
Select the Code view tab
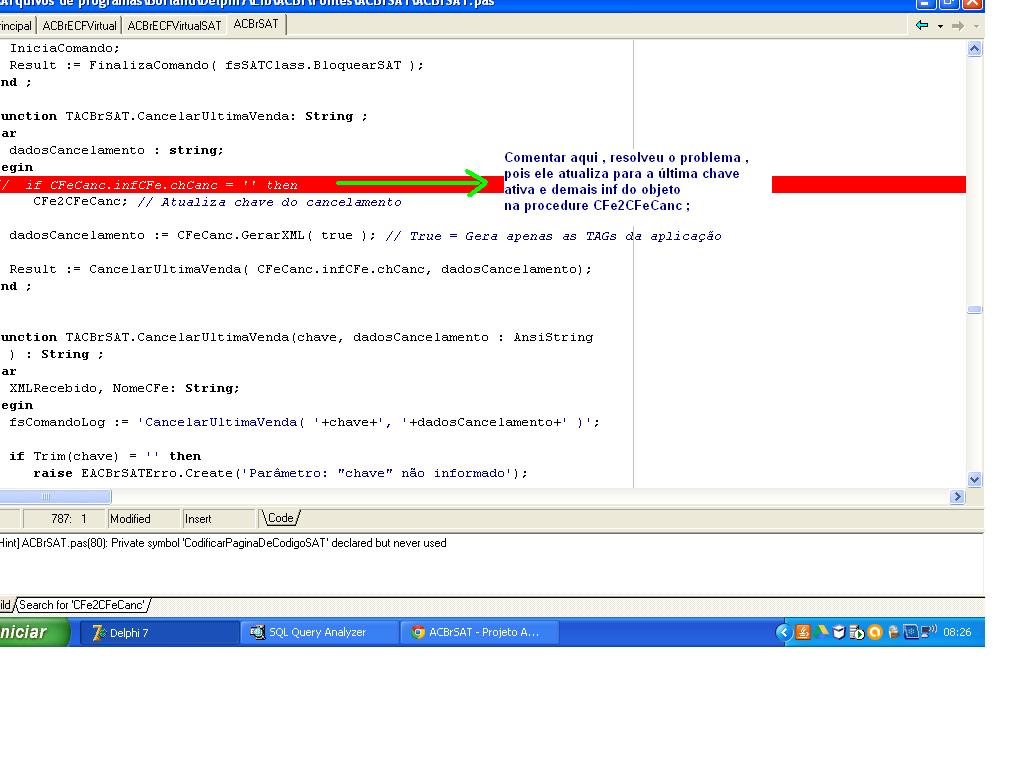pyautogui.click(x=281, y=518)
